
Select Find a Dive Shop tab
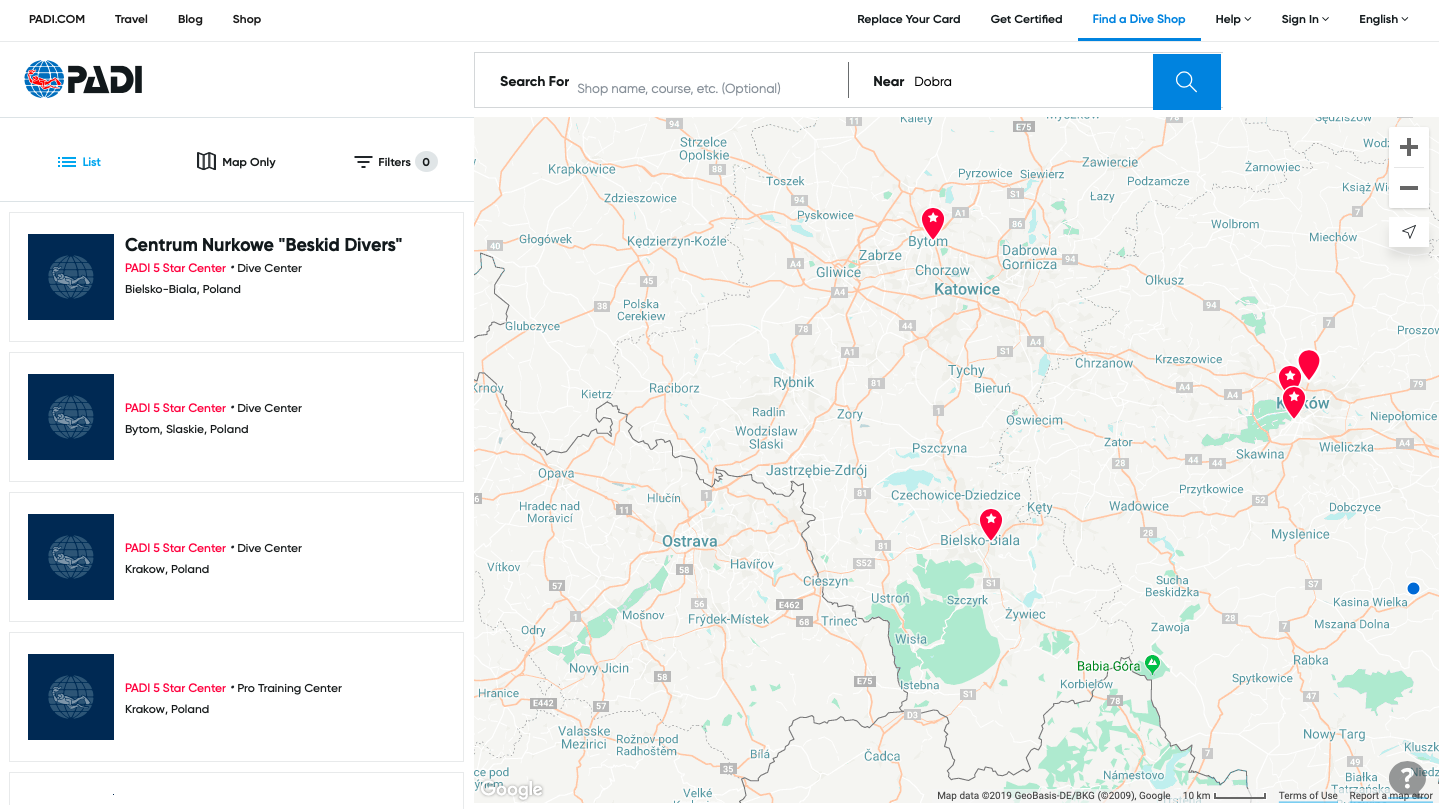[1139, 19]
